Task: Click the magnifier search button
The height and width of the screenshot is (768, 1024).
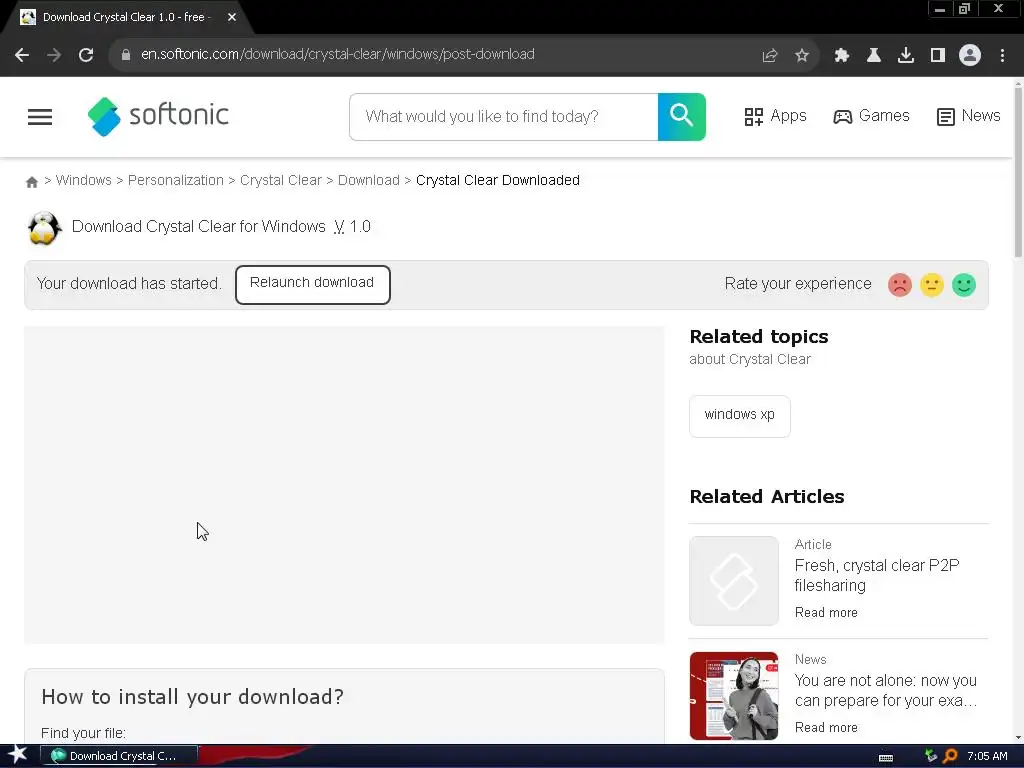Action: pos(681,117)
